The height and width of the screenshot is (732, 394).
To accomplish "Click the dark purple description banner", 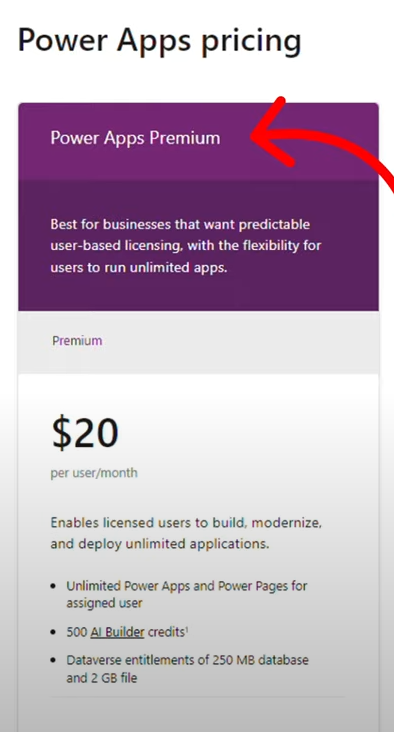I will [198, 246].
